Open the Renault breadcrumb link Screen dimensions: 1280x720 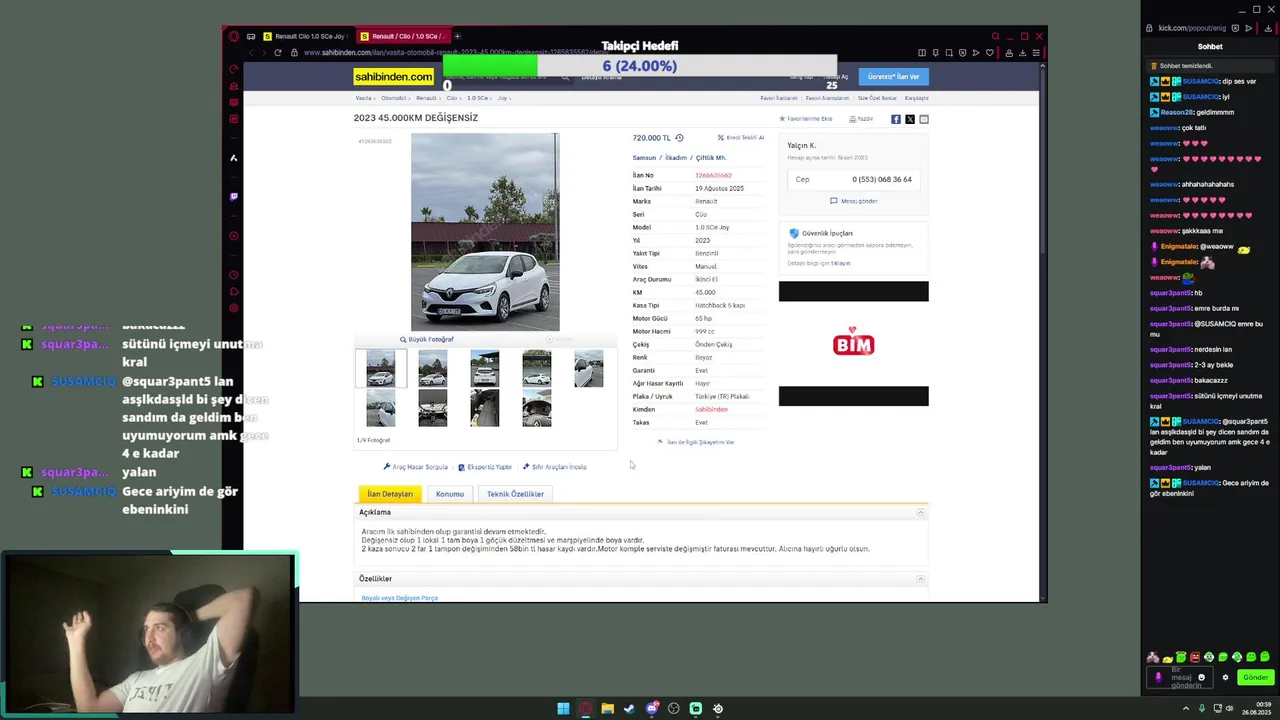pyautogui.click(x=426, y=98)
